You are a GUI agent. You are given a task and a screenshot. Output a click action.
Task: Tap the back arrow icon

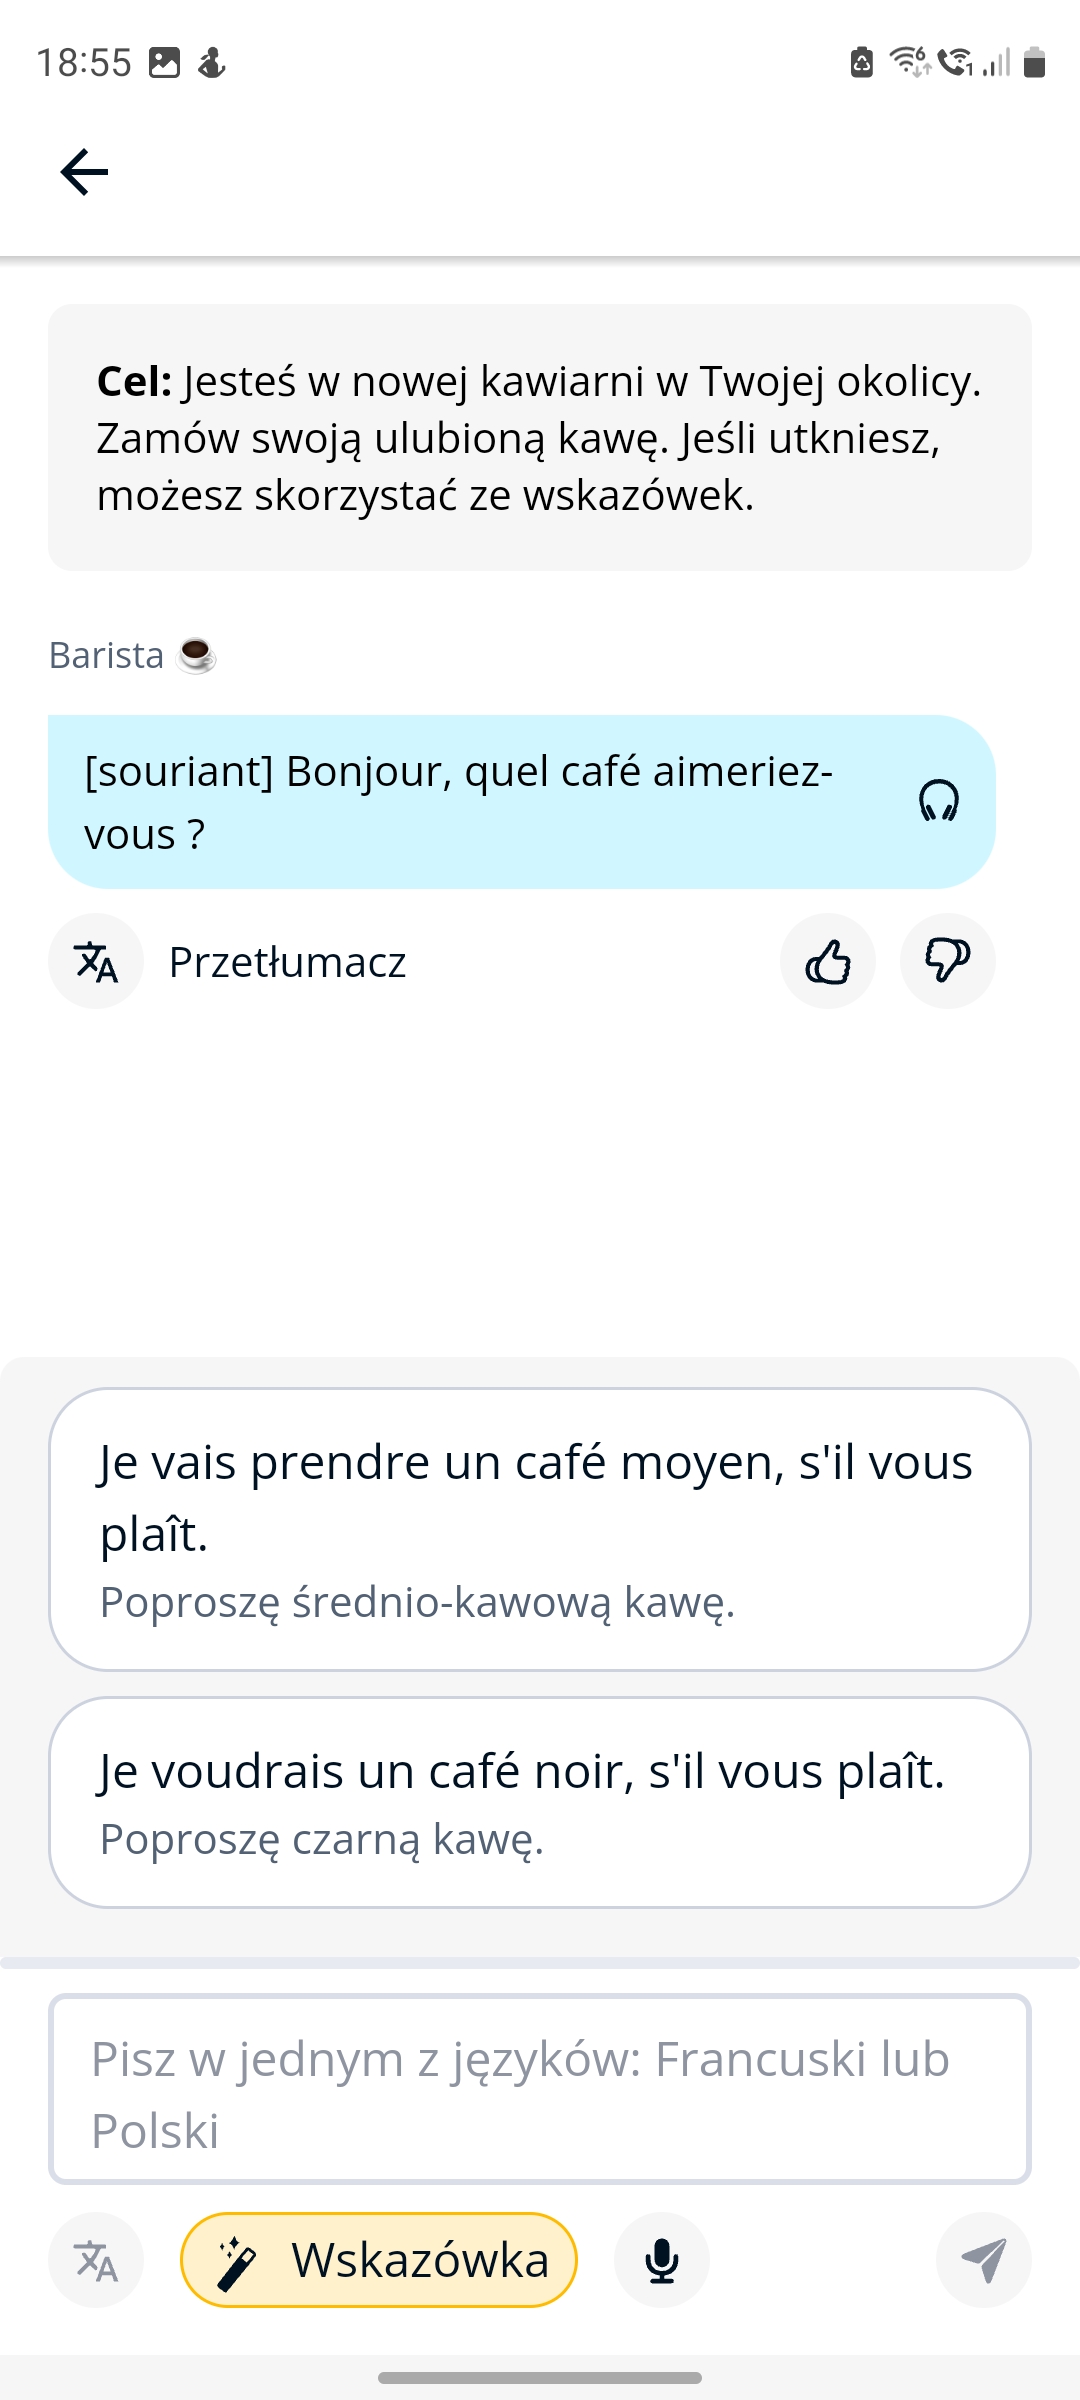(x=84, y=172)
